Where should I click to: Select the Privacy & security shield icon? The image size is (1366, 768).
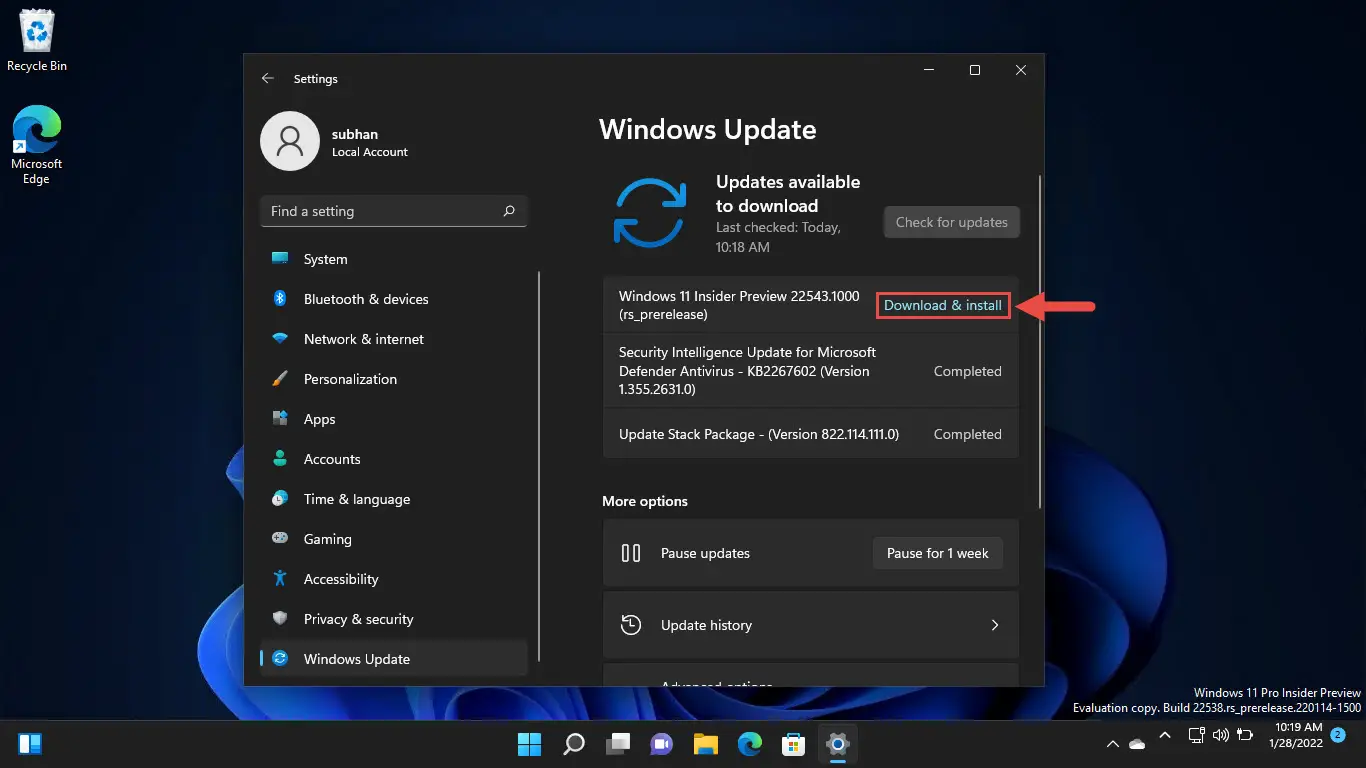click(x=280, y=619)
